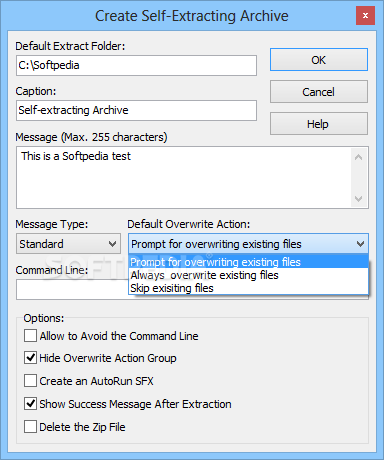Click inside the Caption text field
384x460 pixels.
pyautogui.click(x=136, y=110)
